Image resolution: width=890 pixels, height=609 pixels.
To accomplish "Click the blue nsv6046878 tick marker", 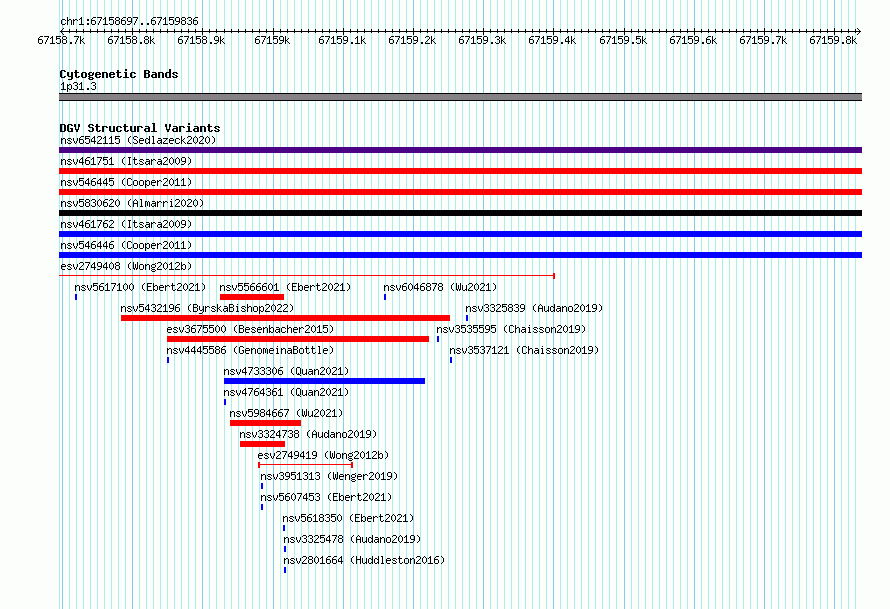I will (385, 297).
